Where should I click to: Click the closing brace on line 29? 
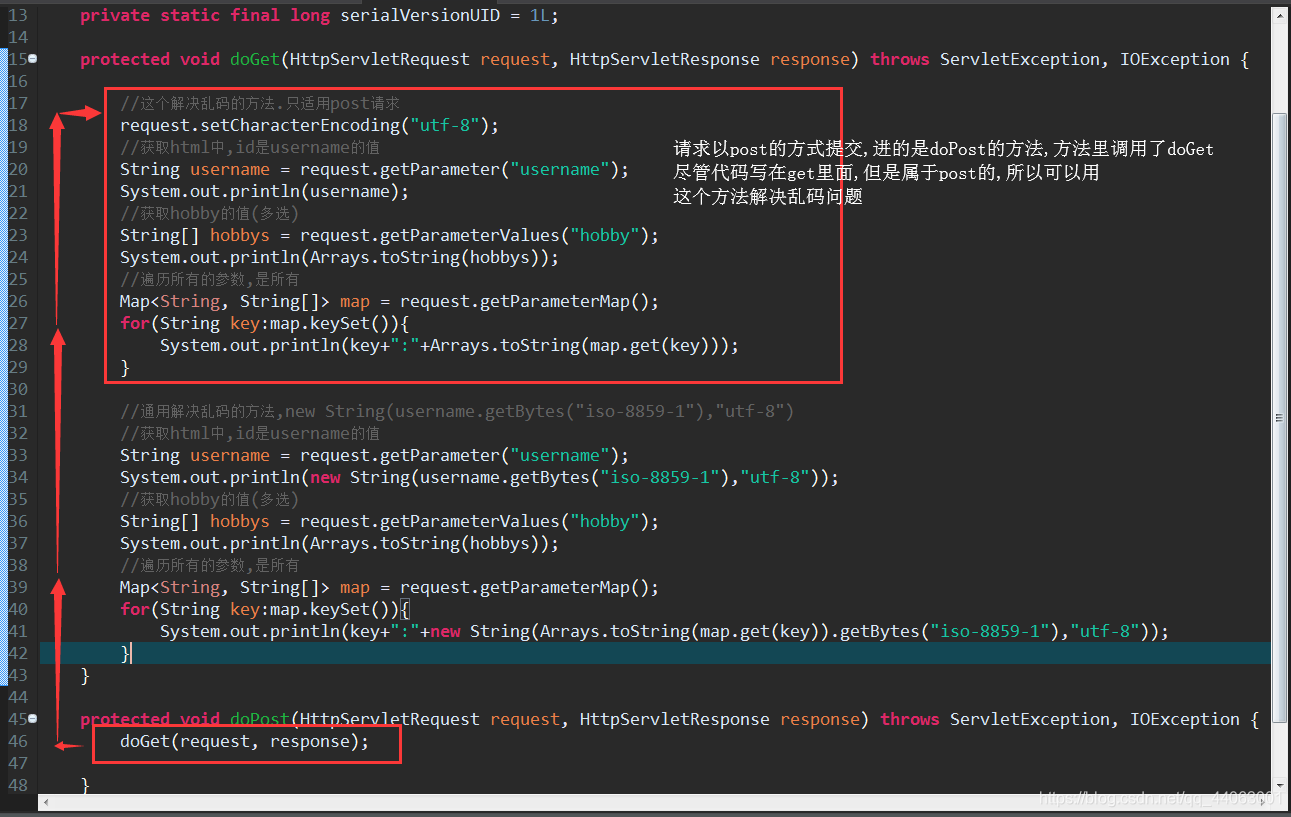125,367
